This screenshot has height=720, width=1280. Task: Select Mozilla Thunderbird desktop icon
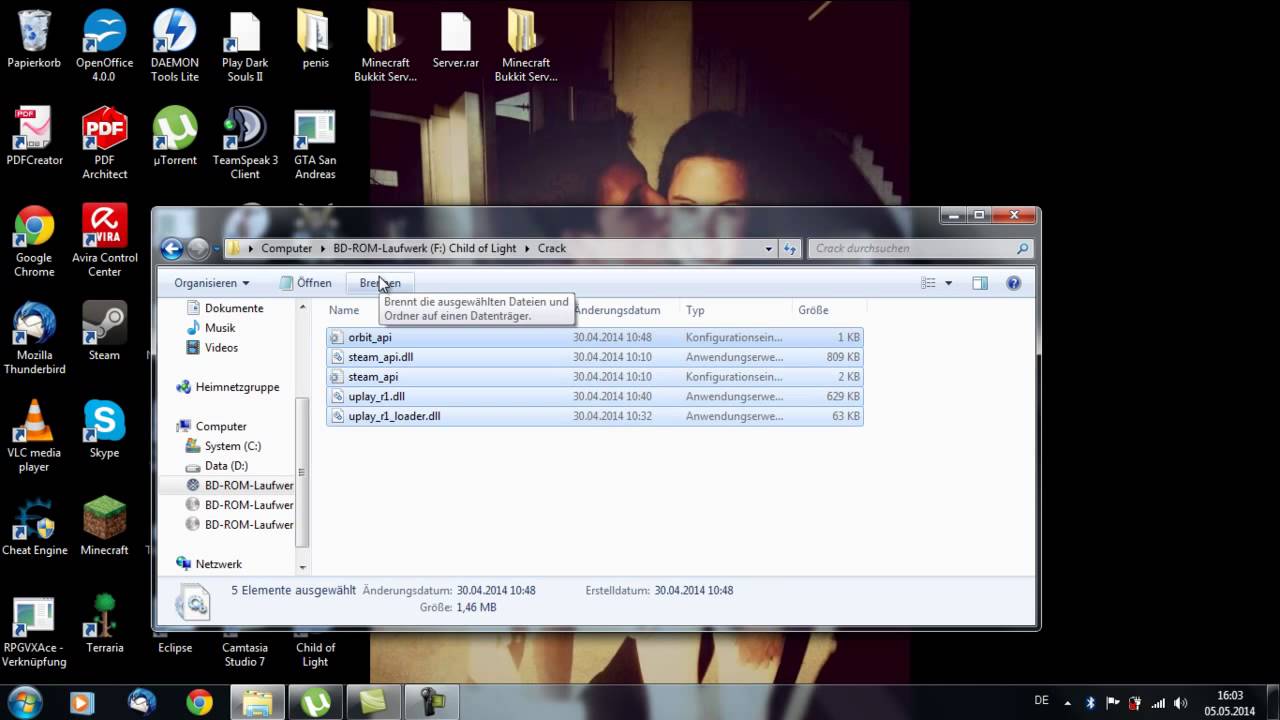[34, 338]
